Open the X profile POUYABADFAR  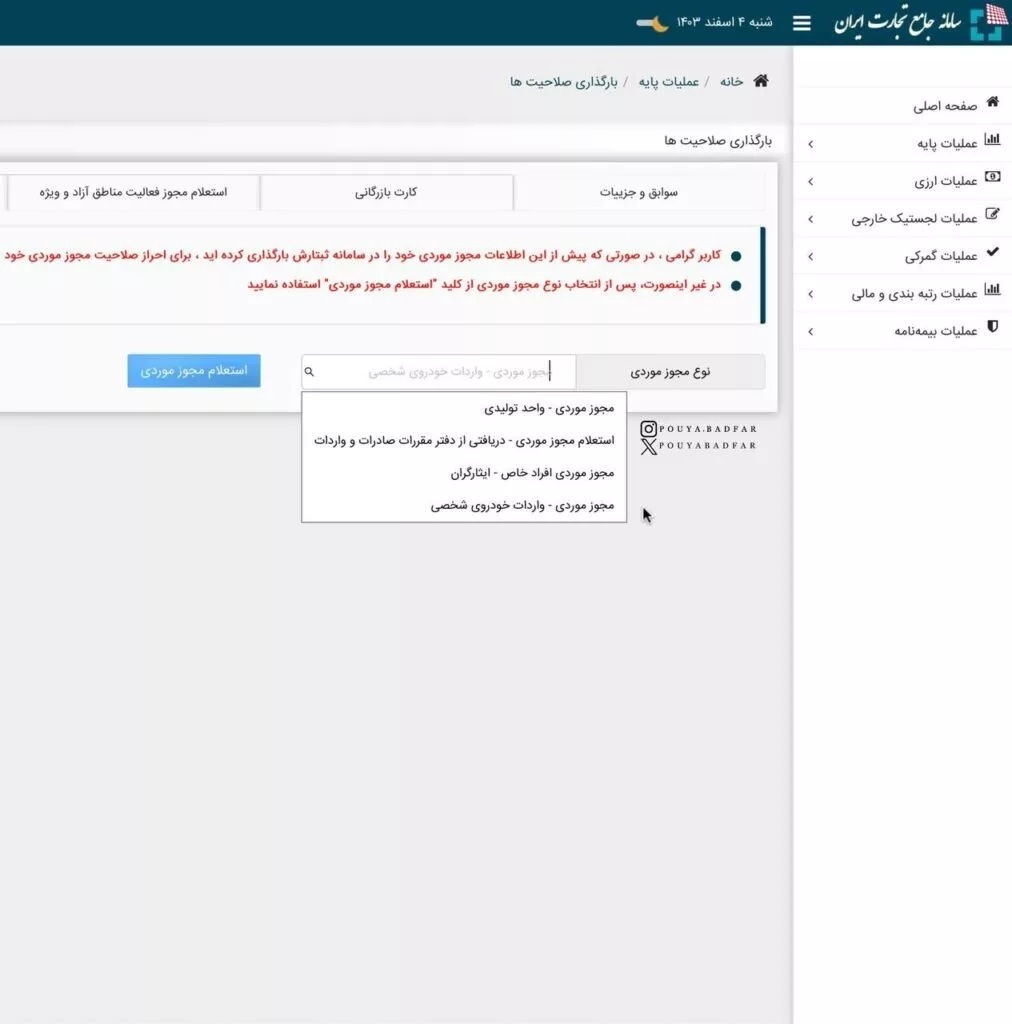700,447
